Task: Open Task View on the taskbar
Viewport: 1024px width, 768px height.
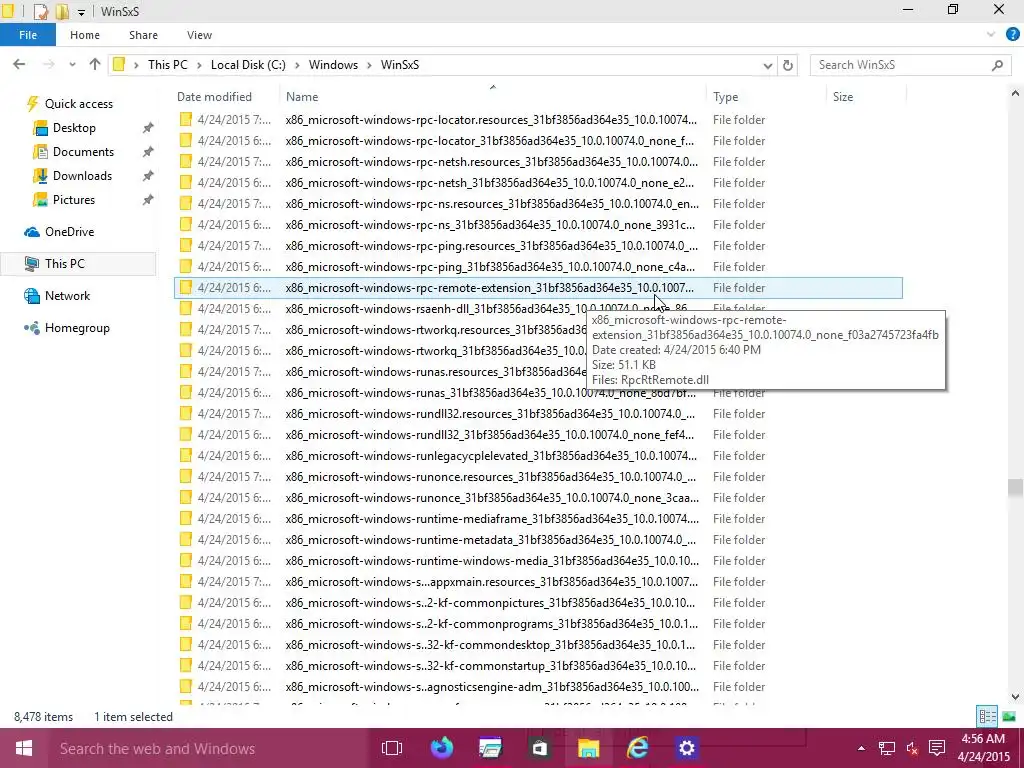Action: point(392,748)
